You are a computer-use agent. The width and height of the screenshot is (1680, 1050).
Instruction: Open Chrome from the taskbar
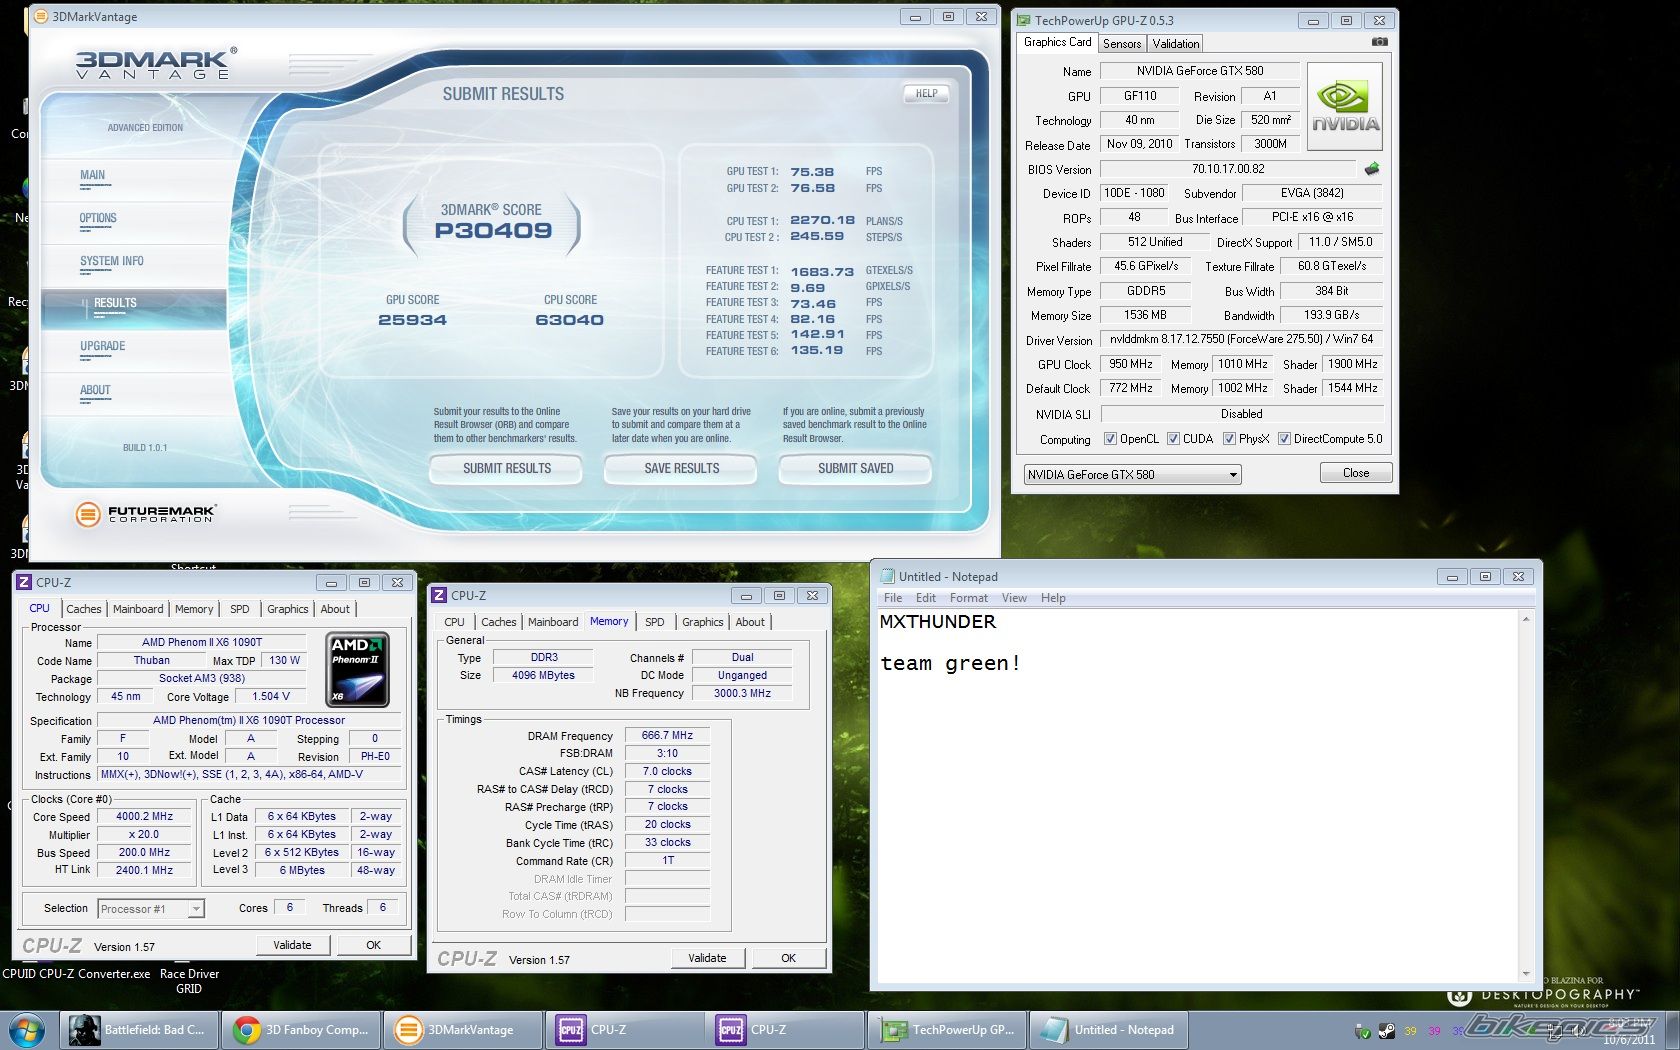tap(302, 1030)
